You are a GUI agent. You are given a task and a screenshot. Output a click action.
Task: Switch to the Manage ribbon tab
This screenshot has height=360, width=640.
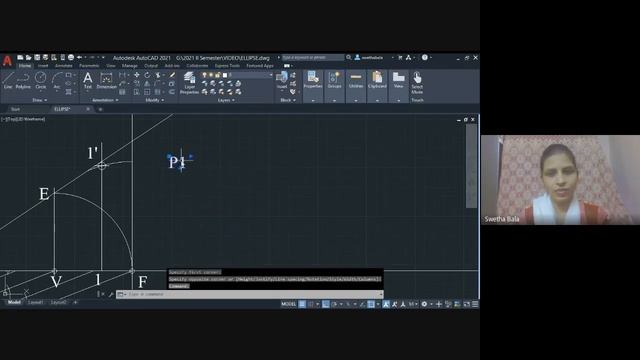click(130, 66)
